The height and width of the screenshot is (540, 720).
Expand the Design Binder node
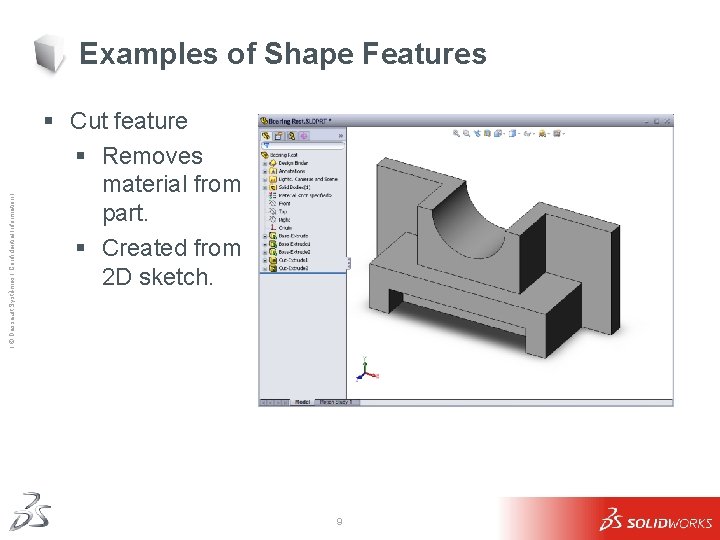pyautogui.click(x=265, y=163)
